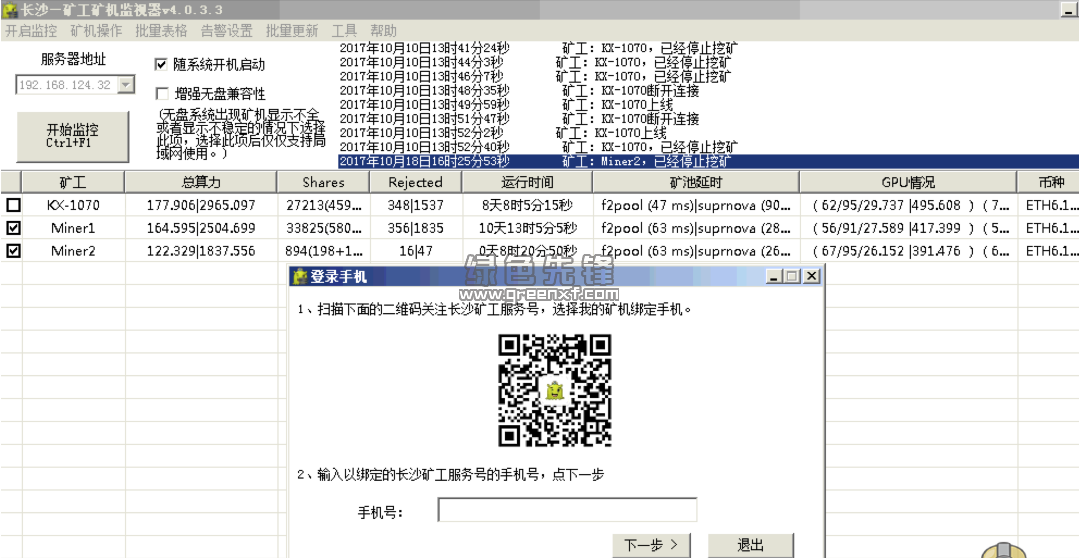Select log entry KX-1070上线 at 13时49分59秒

point(708,105)
